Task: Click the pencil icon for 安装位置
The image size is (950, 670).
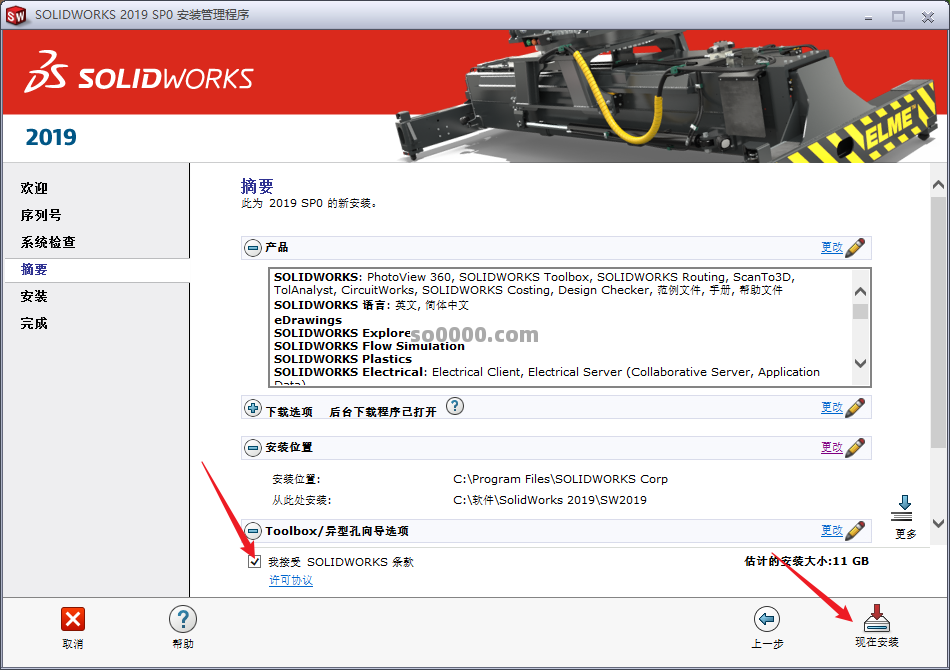Action: point(855,448)
